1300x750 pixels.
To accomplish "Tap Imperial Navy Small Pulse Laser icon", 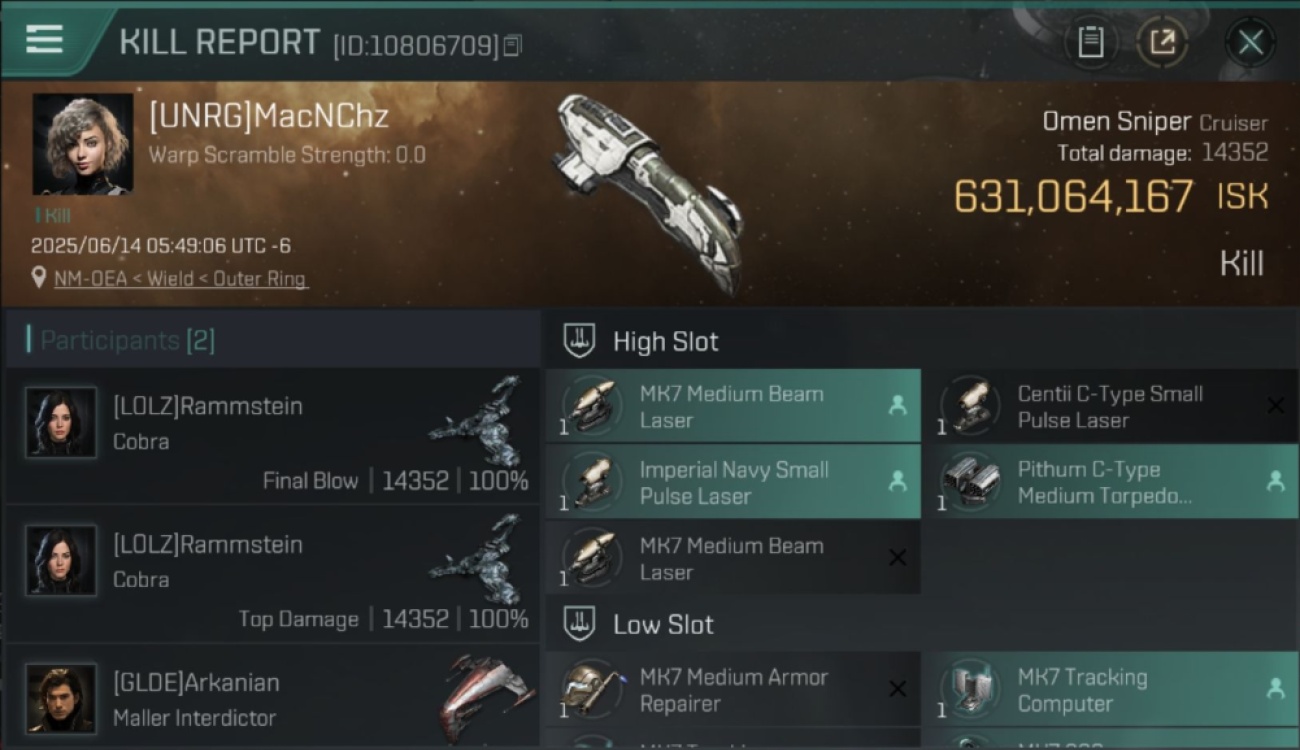I will tap(590, 482).
